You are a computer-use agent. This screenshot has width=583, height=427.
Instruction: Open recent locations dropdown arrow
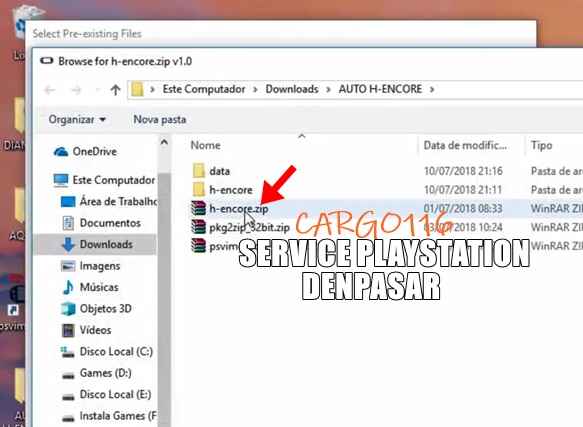[x=98, y=90]
